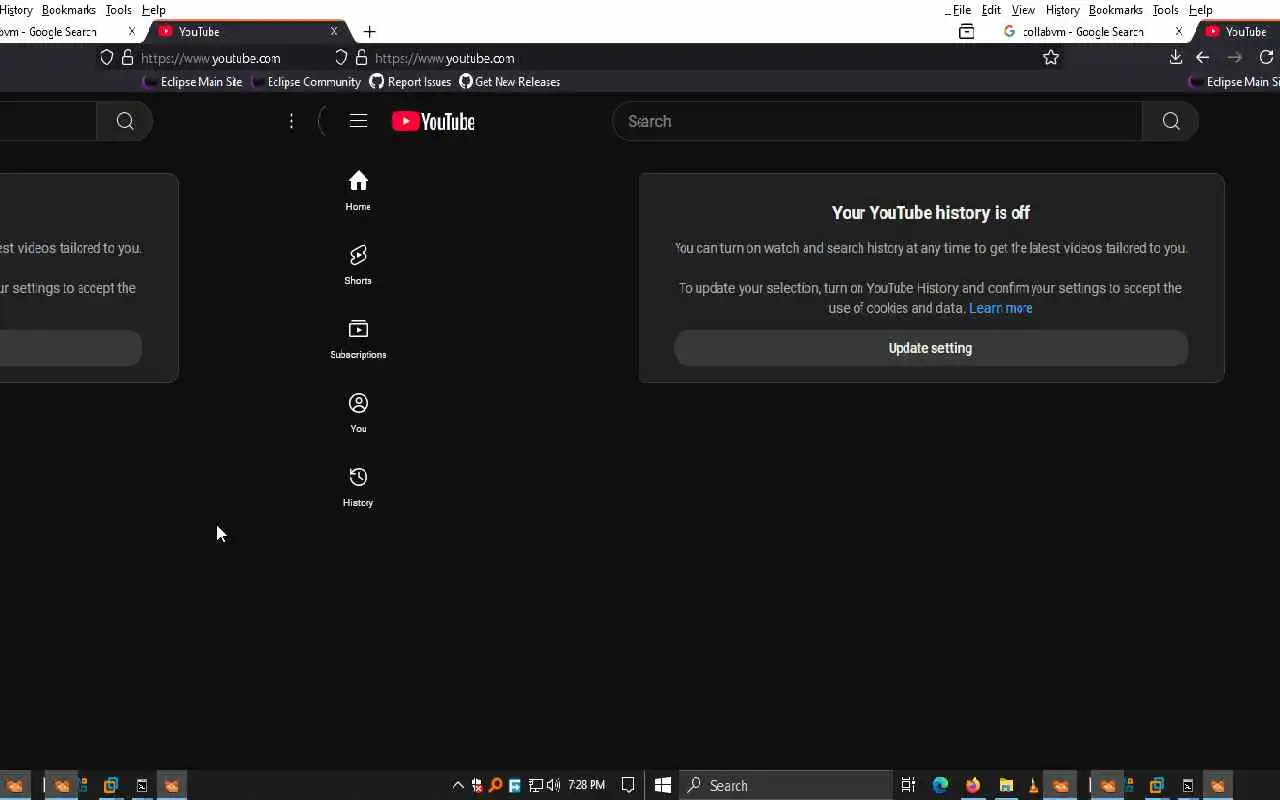Open VLC media player from taskbar
The height and width of the screenshot is (800, 1280).
point(1033,785)
